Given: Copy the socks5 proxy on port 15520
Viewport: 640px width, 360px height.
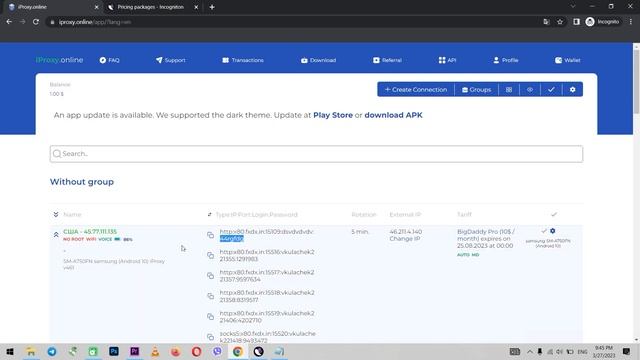Looking at the screenshot, I should (x=211, y=337).
